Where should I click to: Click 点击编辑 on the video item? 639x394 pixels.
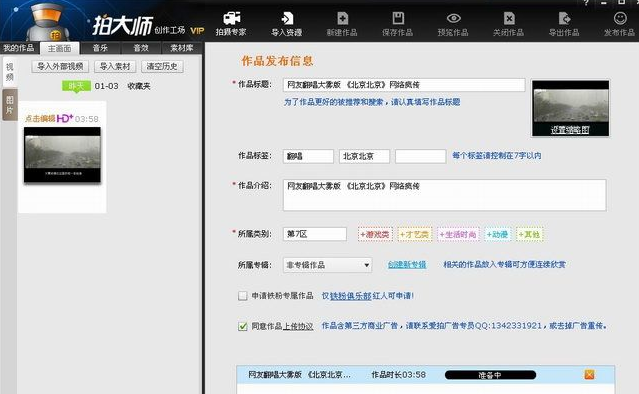point(40,119)
